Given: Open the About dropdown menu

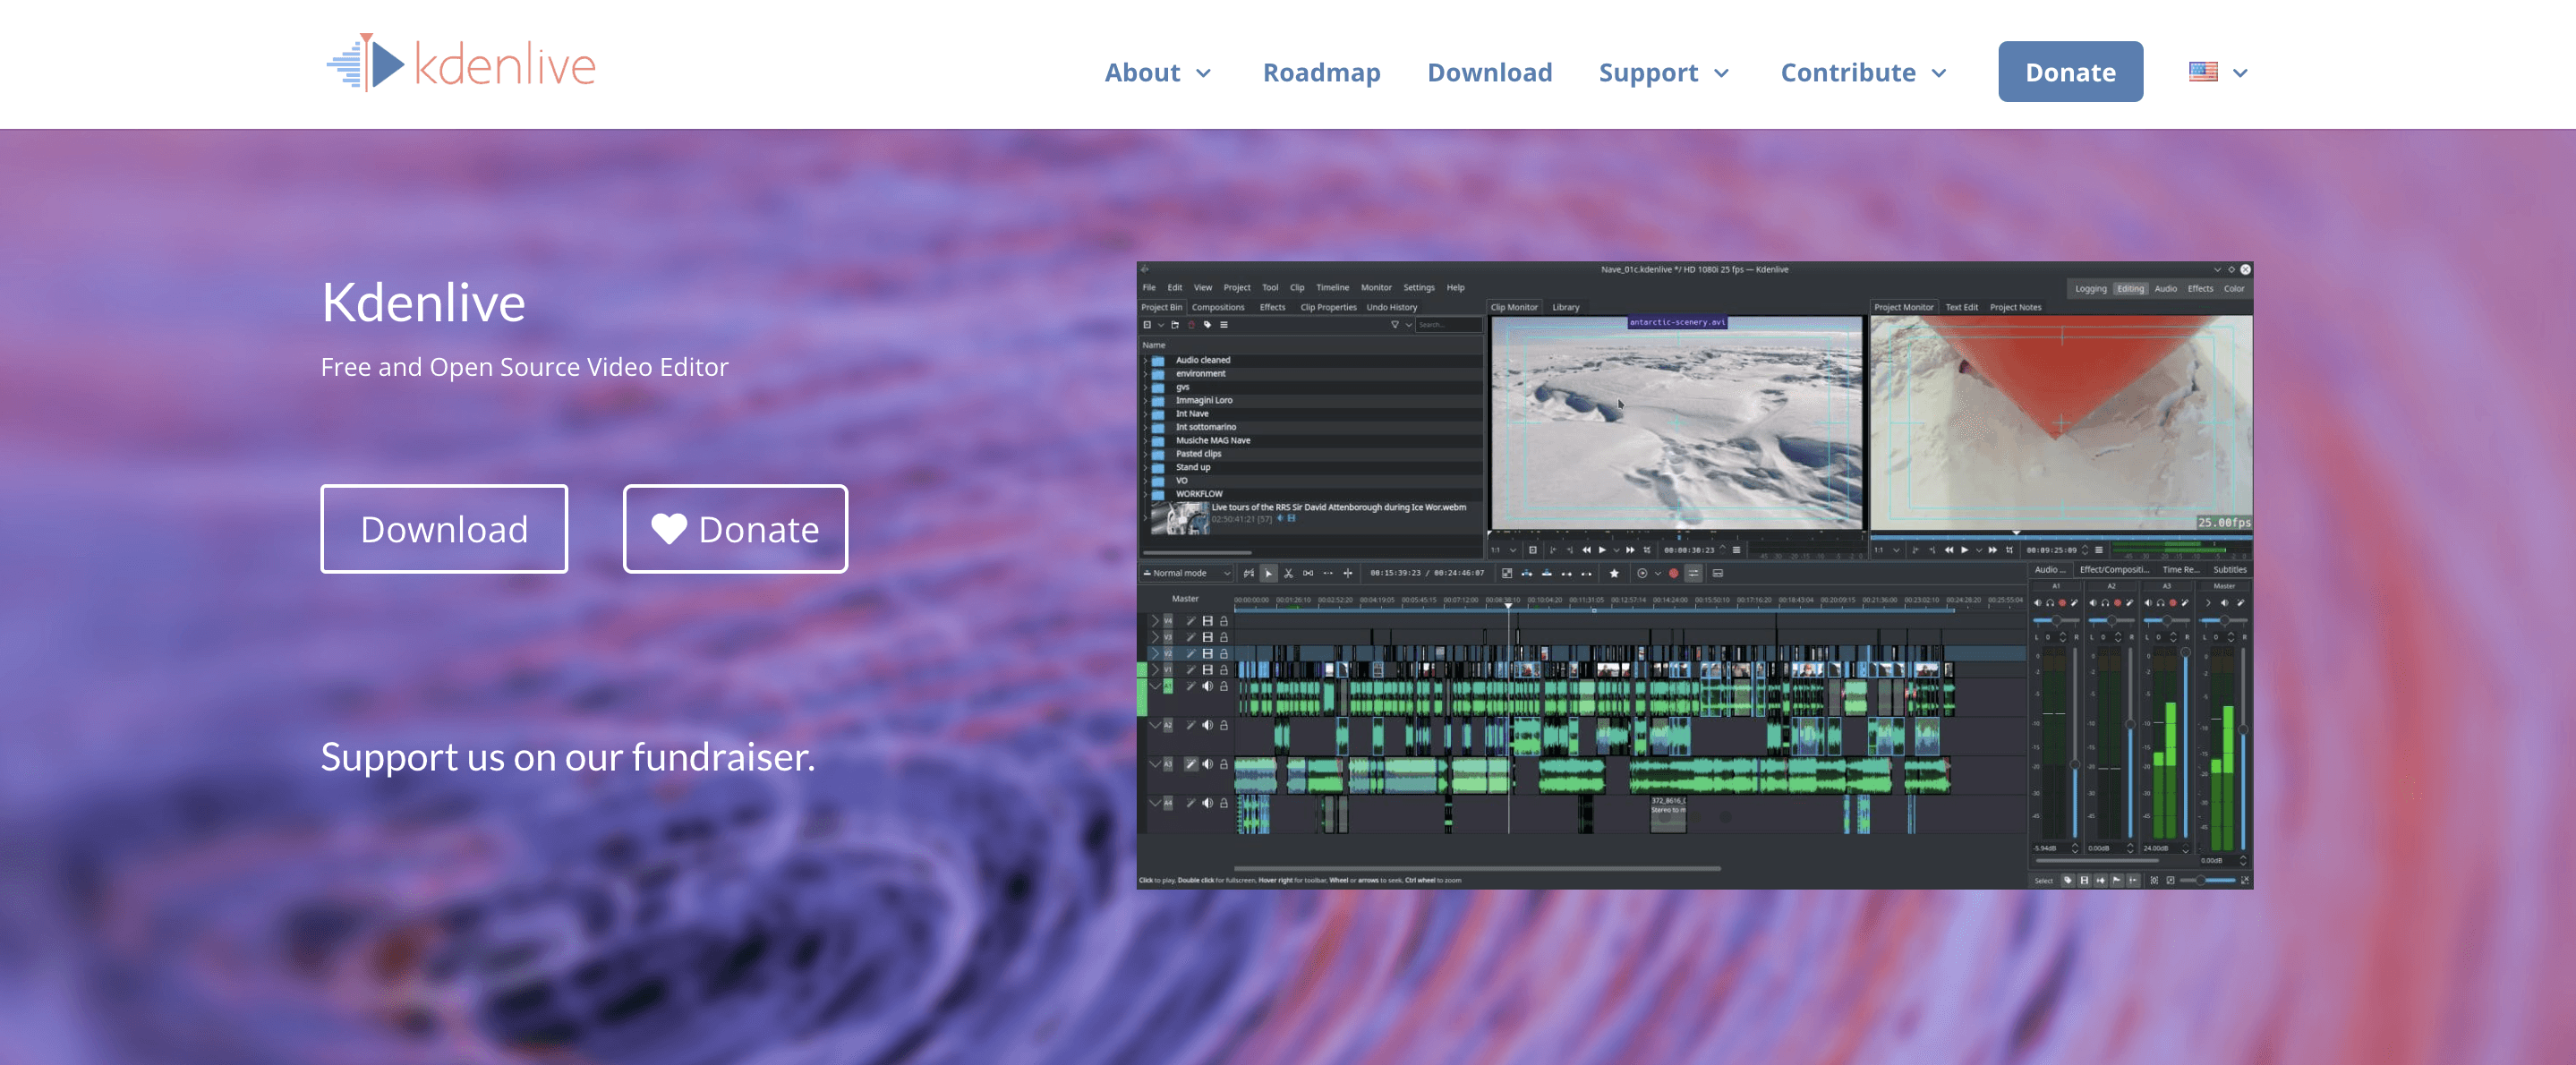Looking at the screenshot, I should (1157, 72).
